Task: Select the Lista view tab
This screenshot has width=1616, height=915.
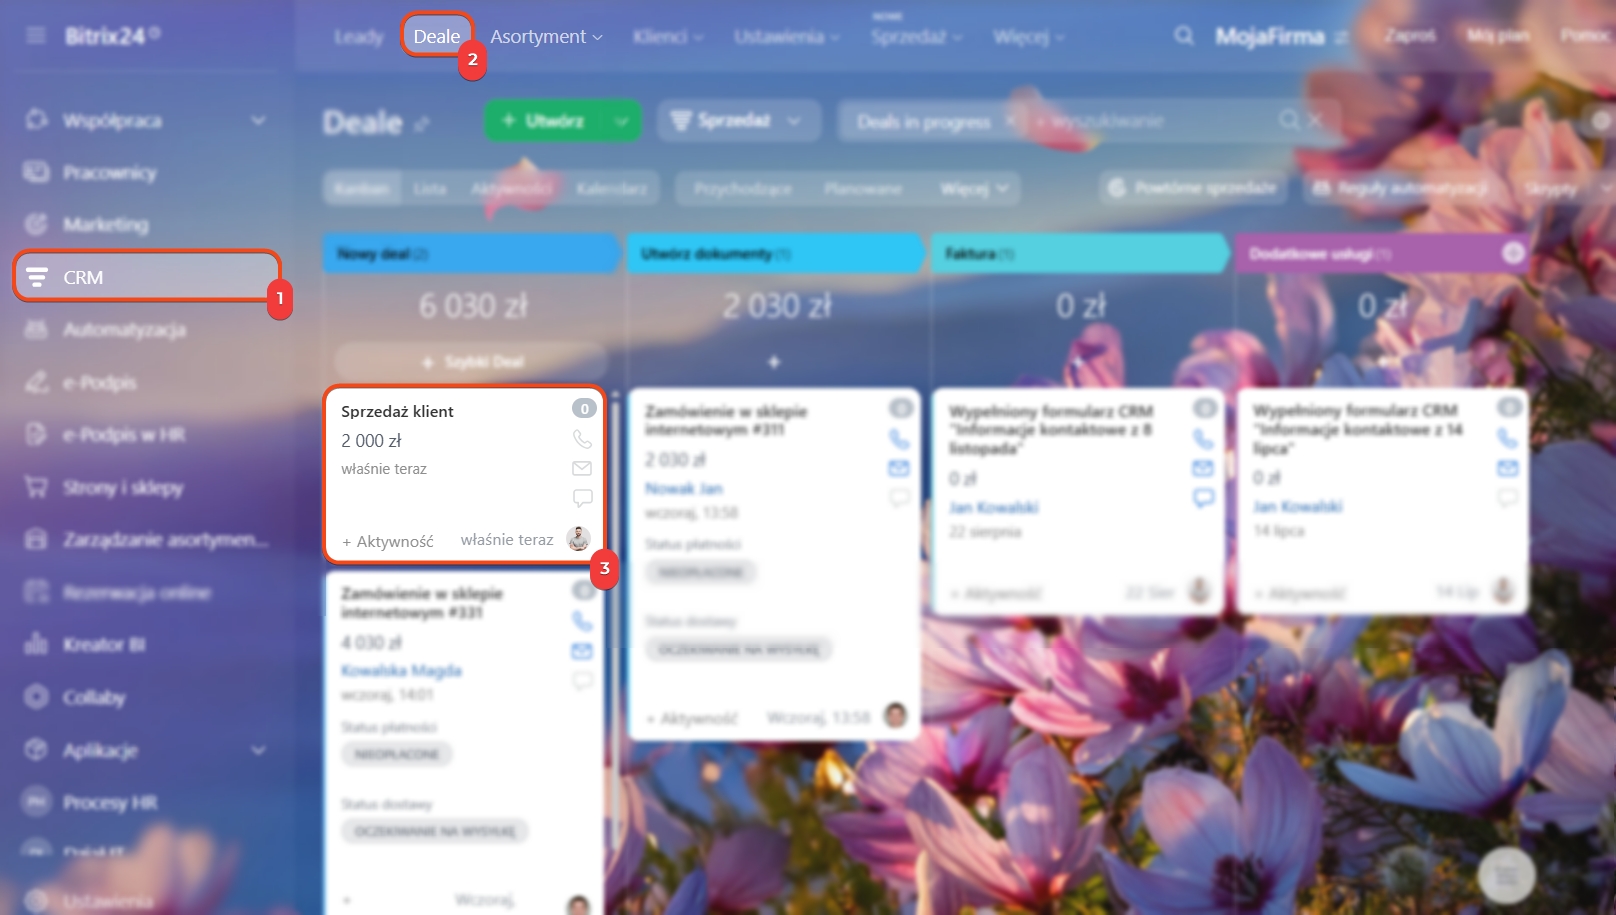Action: pyautogui.click(x=429, y=188)
